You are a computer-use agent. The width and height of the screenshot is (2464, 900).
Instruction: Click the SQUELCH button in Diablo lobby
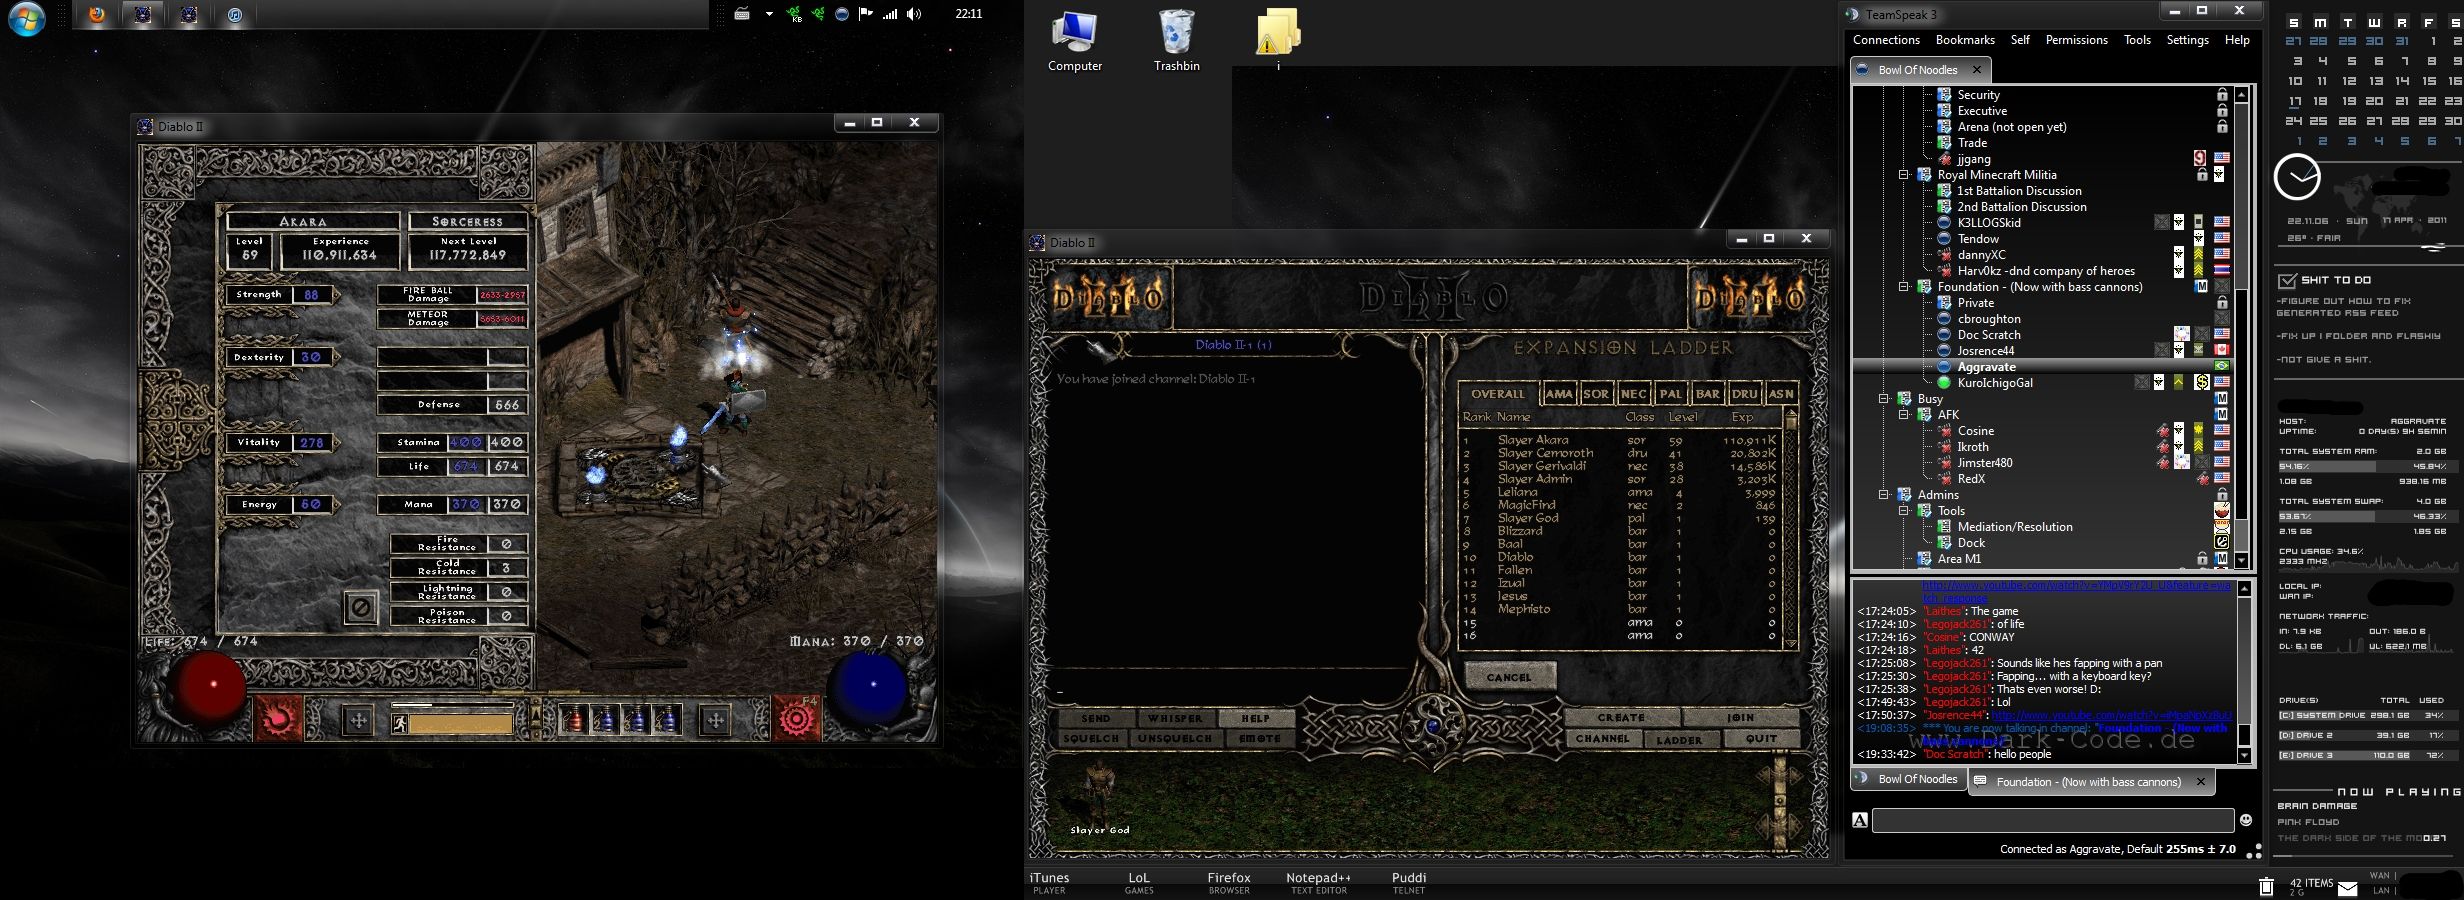coord(1091,739)
